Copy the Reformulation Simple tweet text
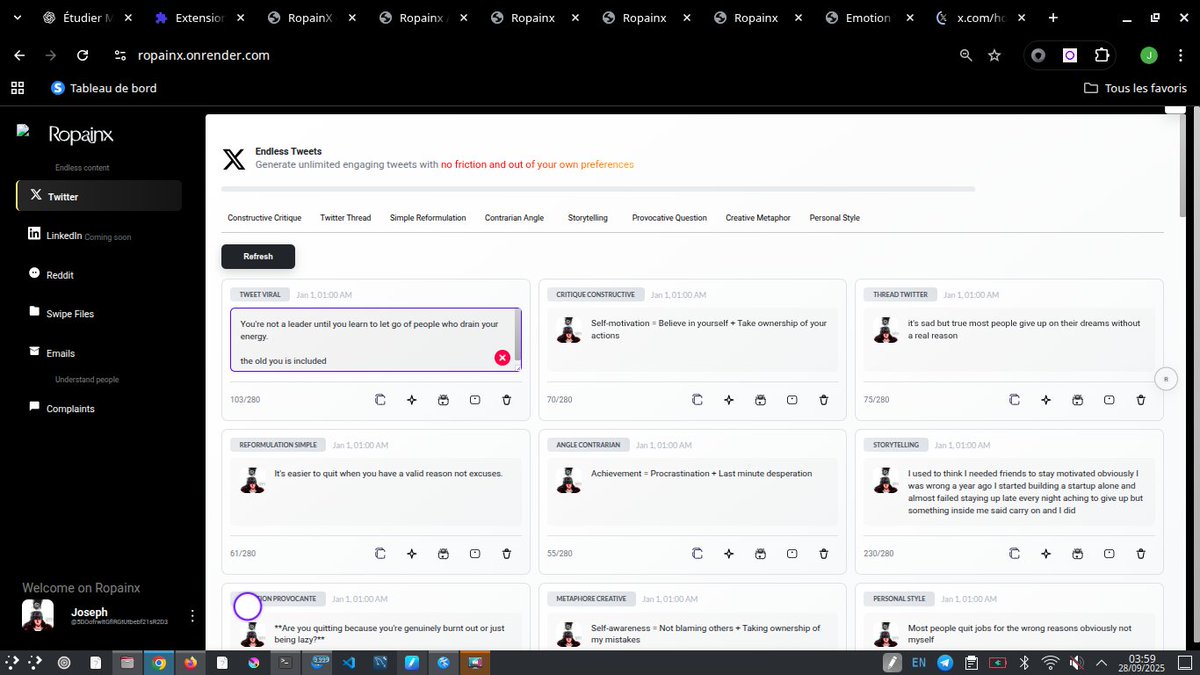This screenshot has width=1200, height=675. (x=380, y=554)
